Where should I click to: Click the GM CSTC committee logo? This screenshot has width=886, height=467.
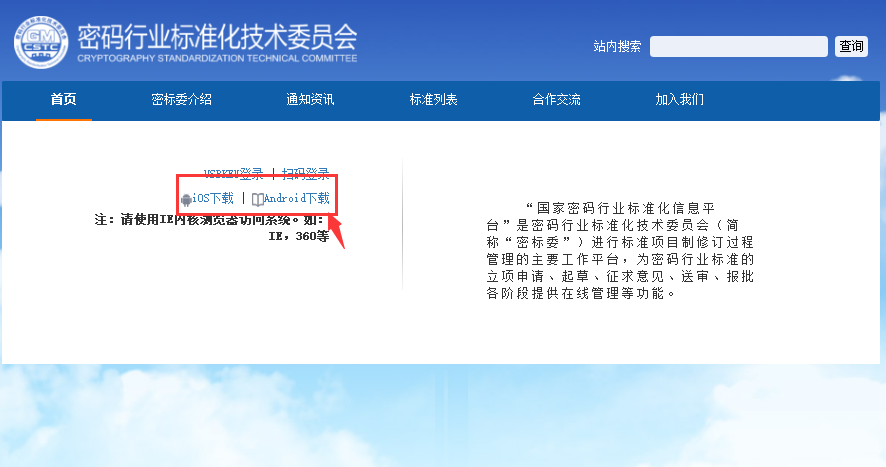pos(41,42)
